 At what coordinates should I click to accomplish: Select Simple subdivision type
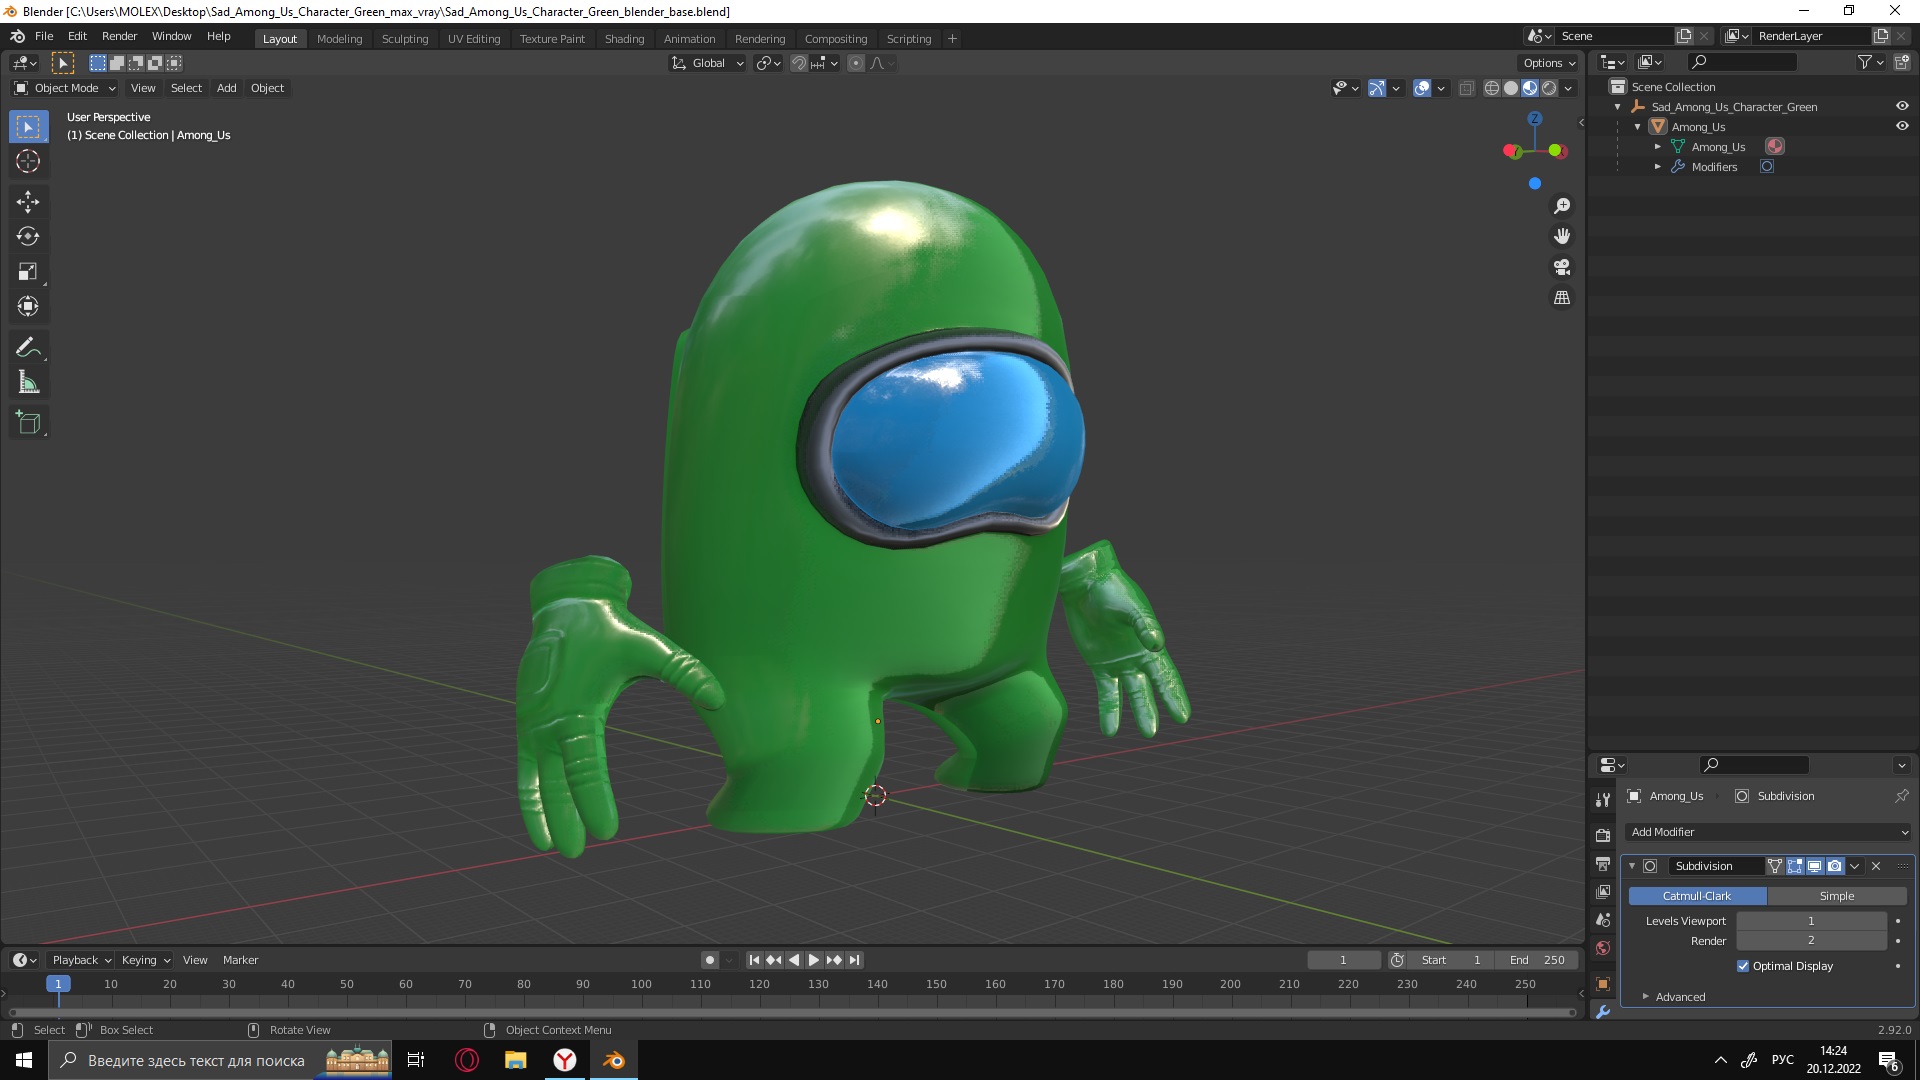click(1837, 896)
